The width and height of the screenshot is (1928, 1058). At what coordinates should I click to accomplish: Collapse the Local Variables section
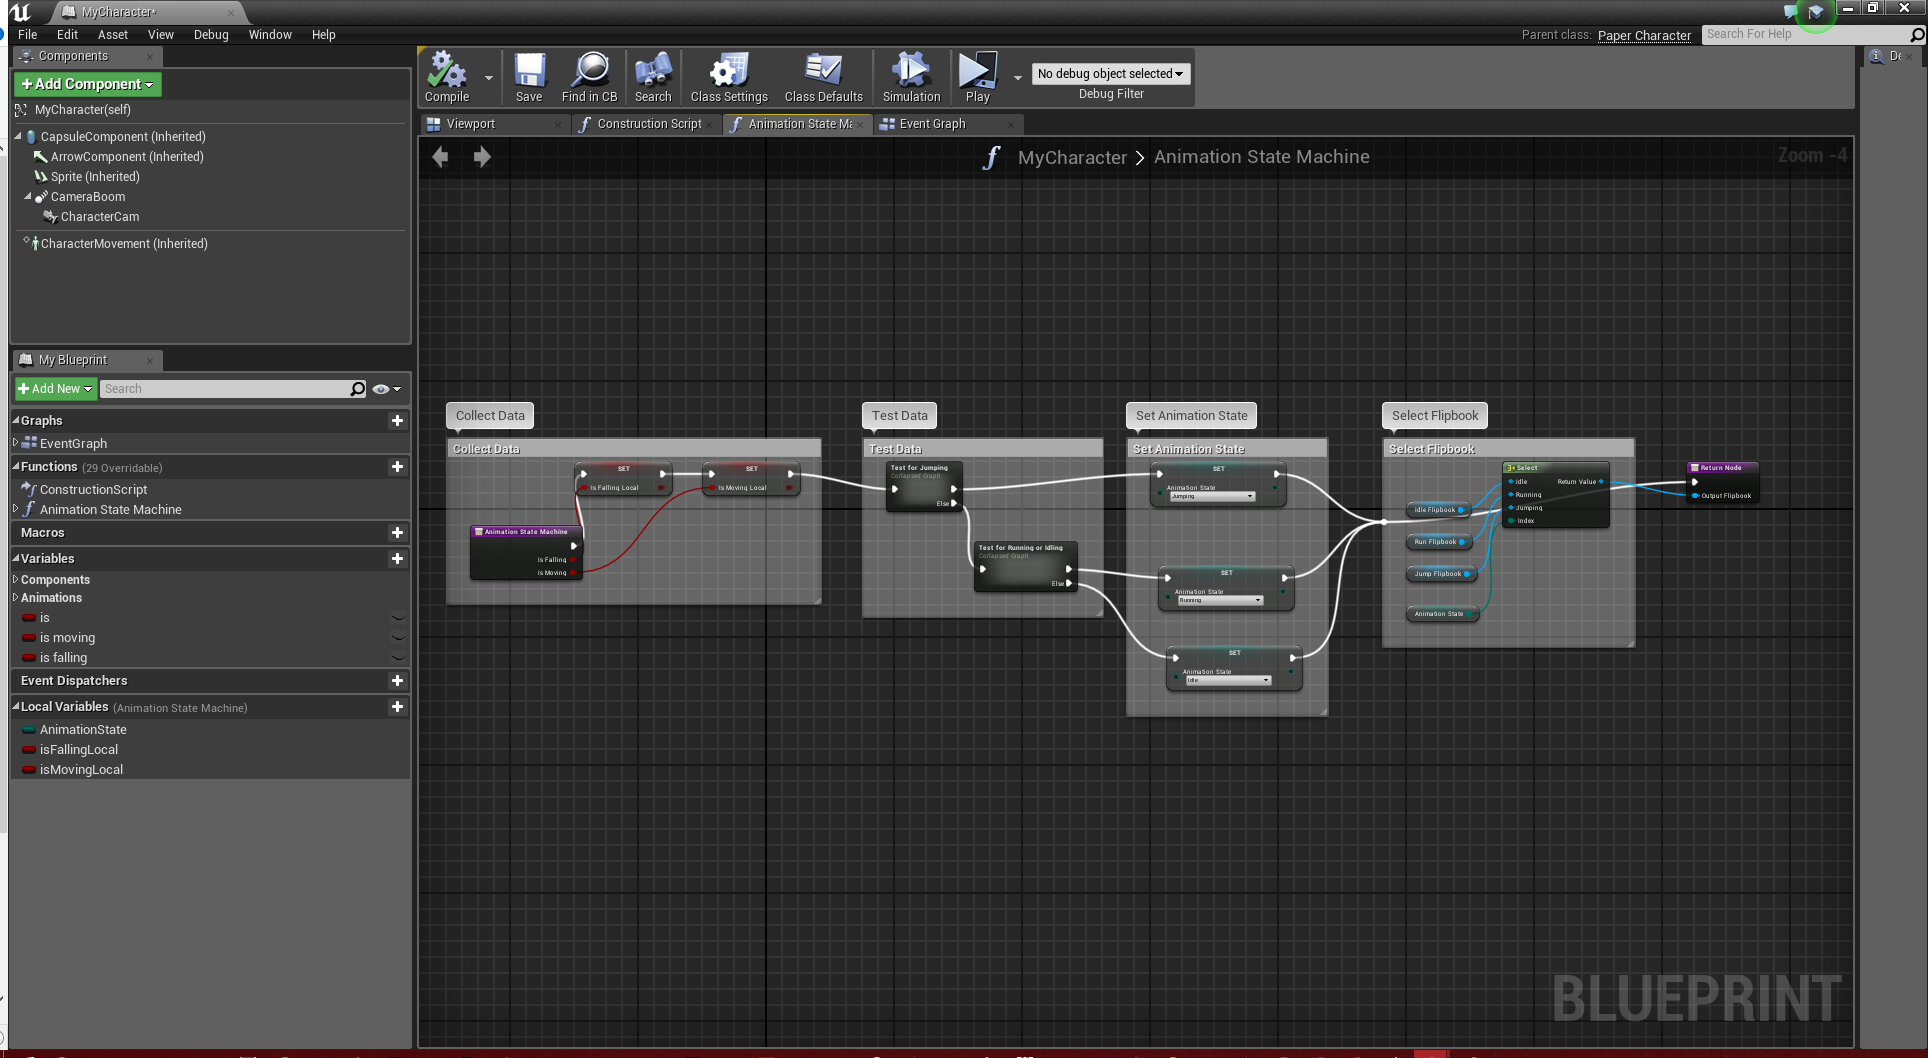(16, 706)
